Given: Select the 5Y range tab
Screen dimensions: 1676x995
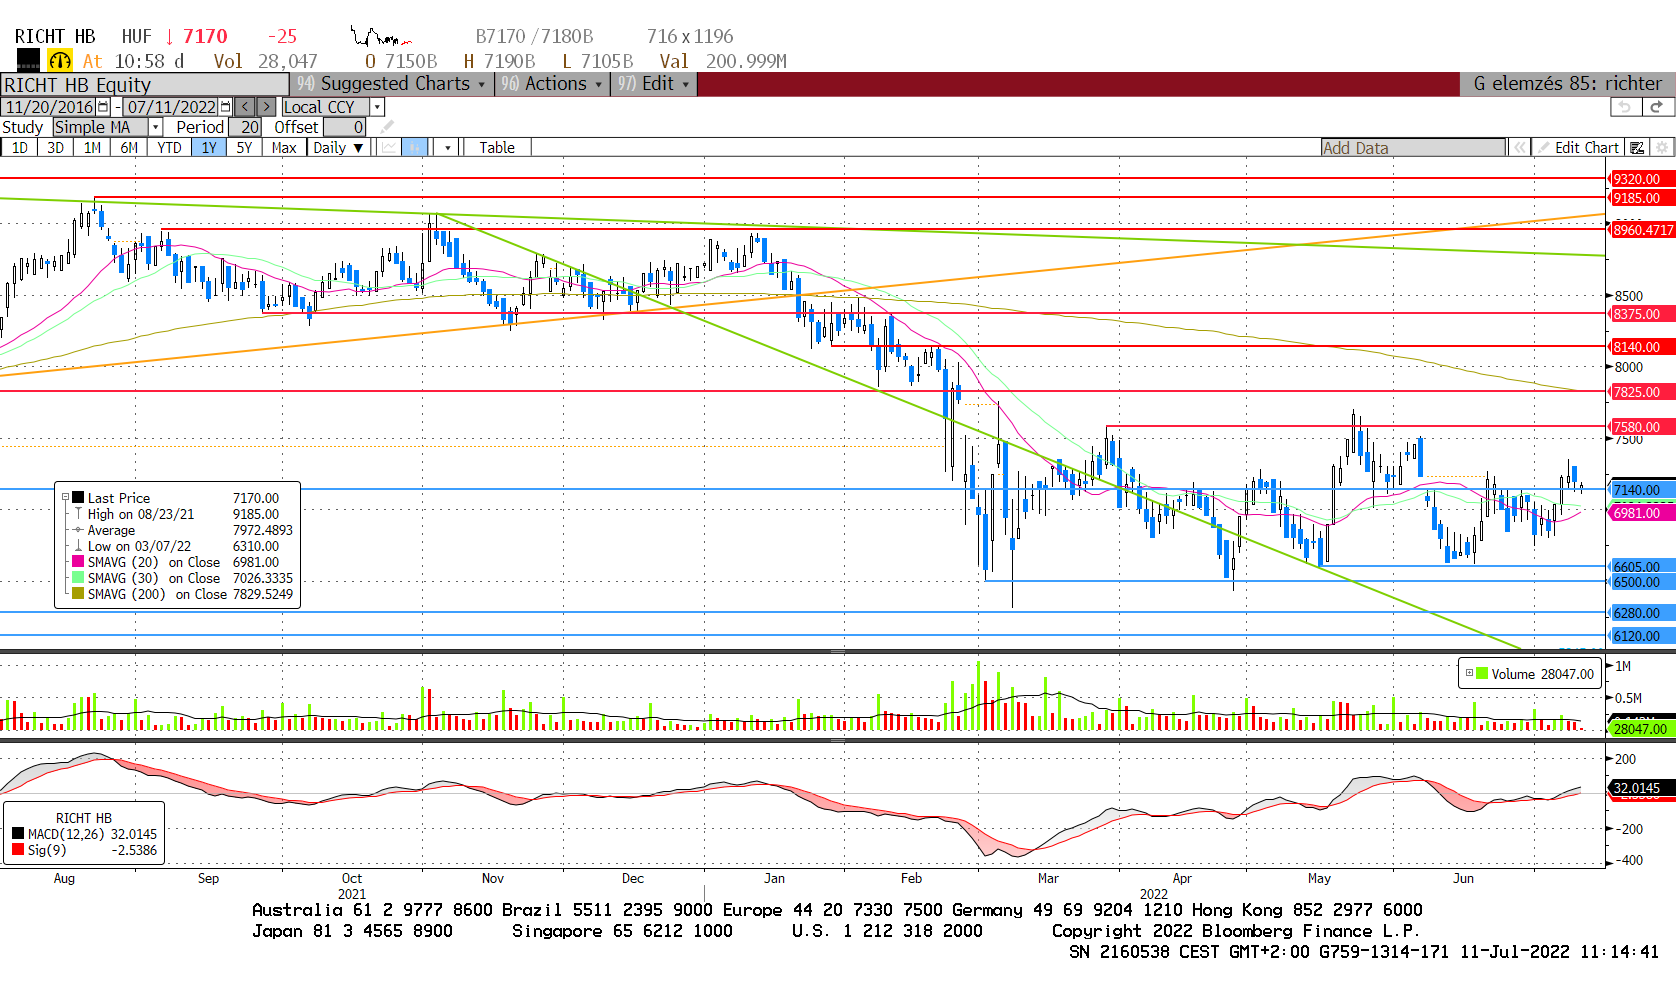Looking at the screenshot, I should [x=244, y=148].
